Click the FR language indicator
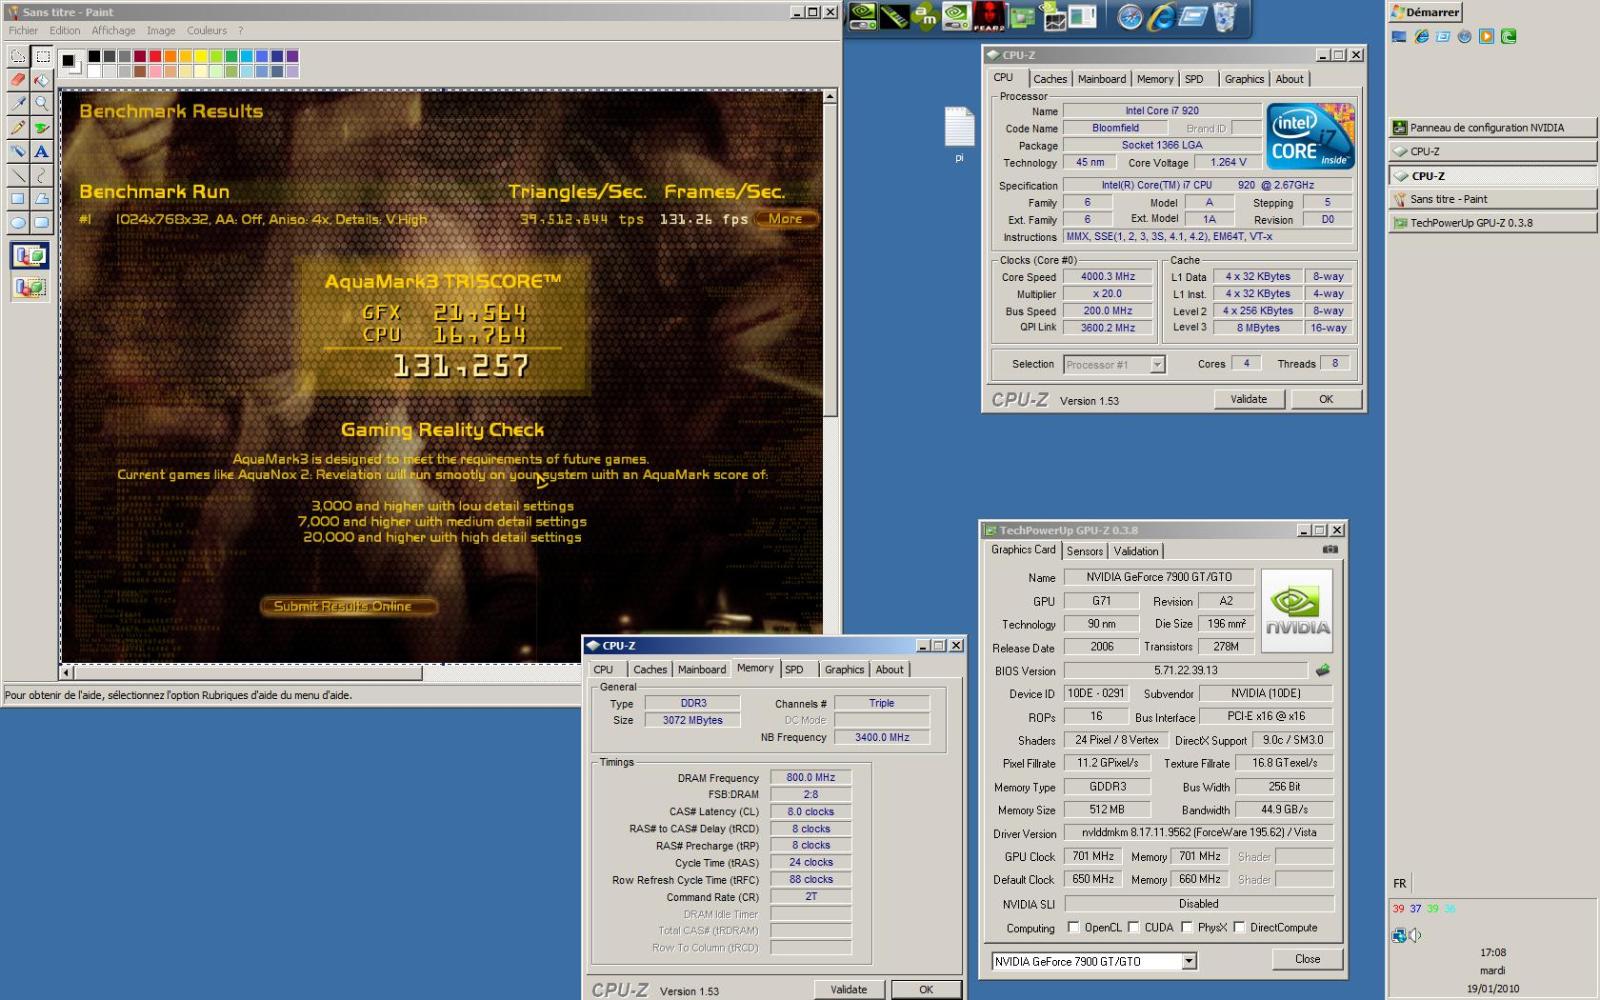The image size is (1600, 1000). pyautogui.click(x=1399, y=884)
